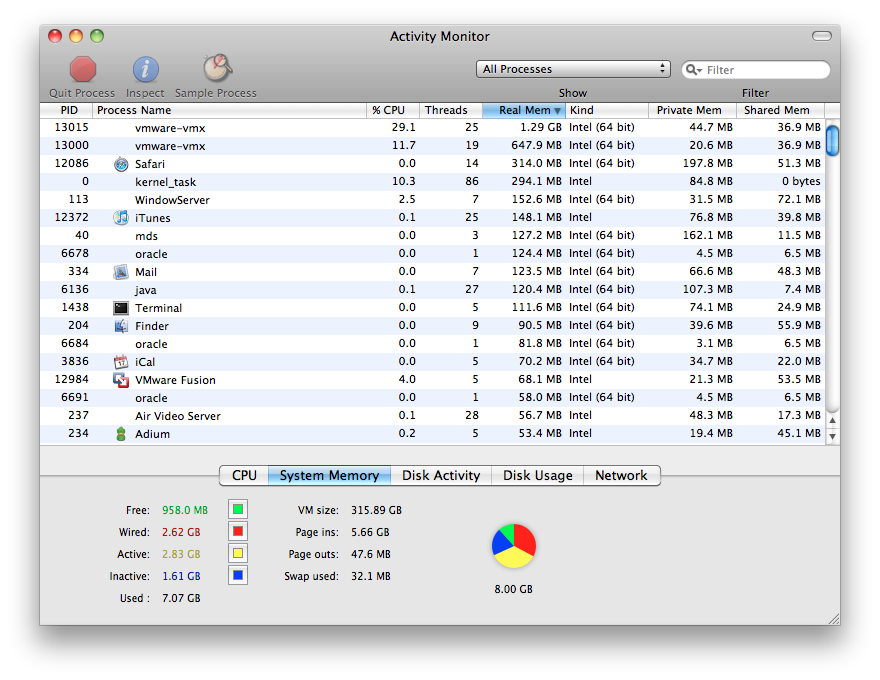Select the java process row

click(433, 290)
